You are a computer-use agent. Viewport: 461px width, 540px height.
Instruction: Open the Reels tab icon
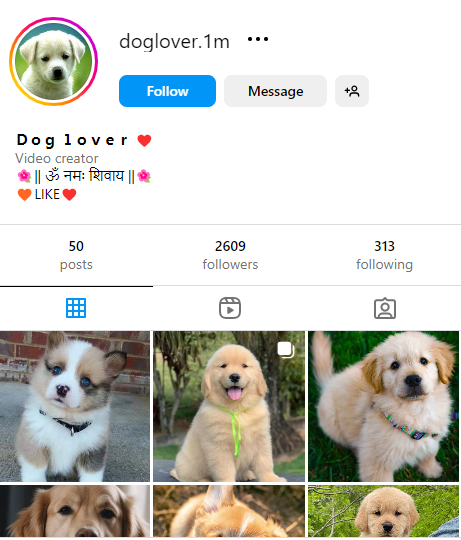point(230,308)
